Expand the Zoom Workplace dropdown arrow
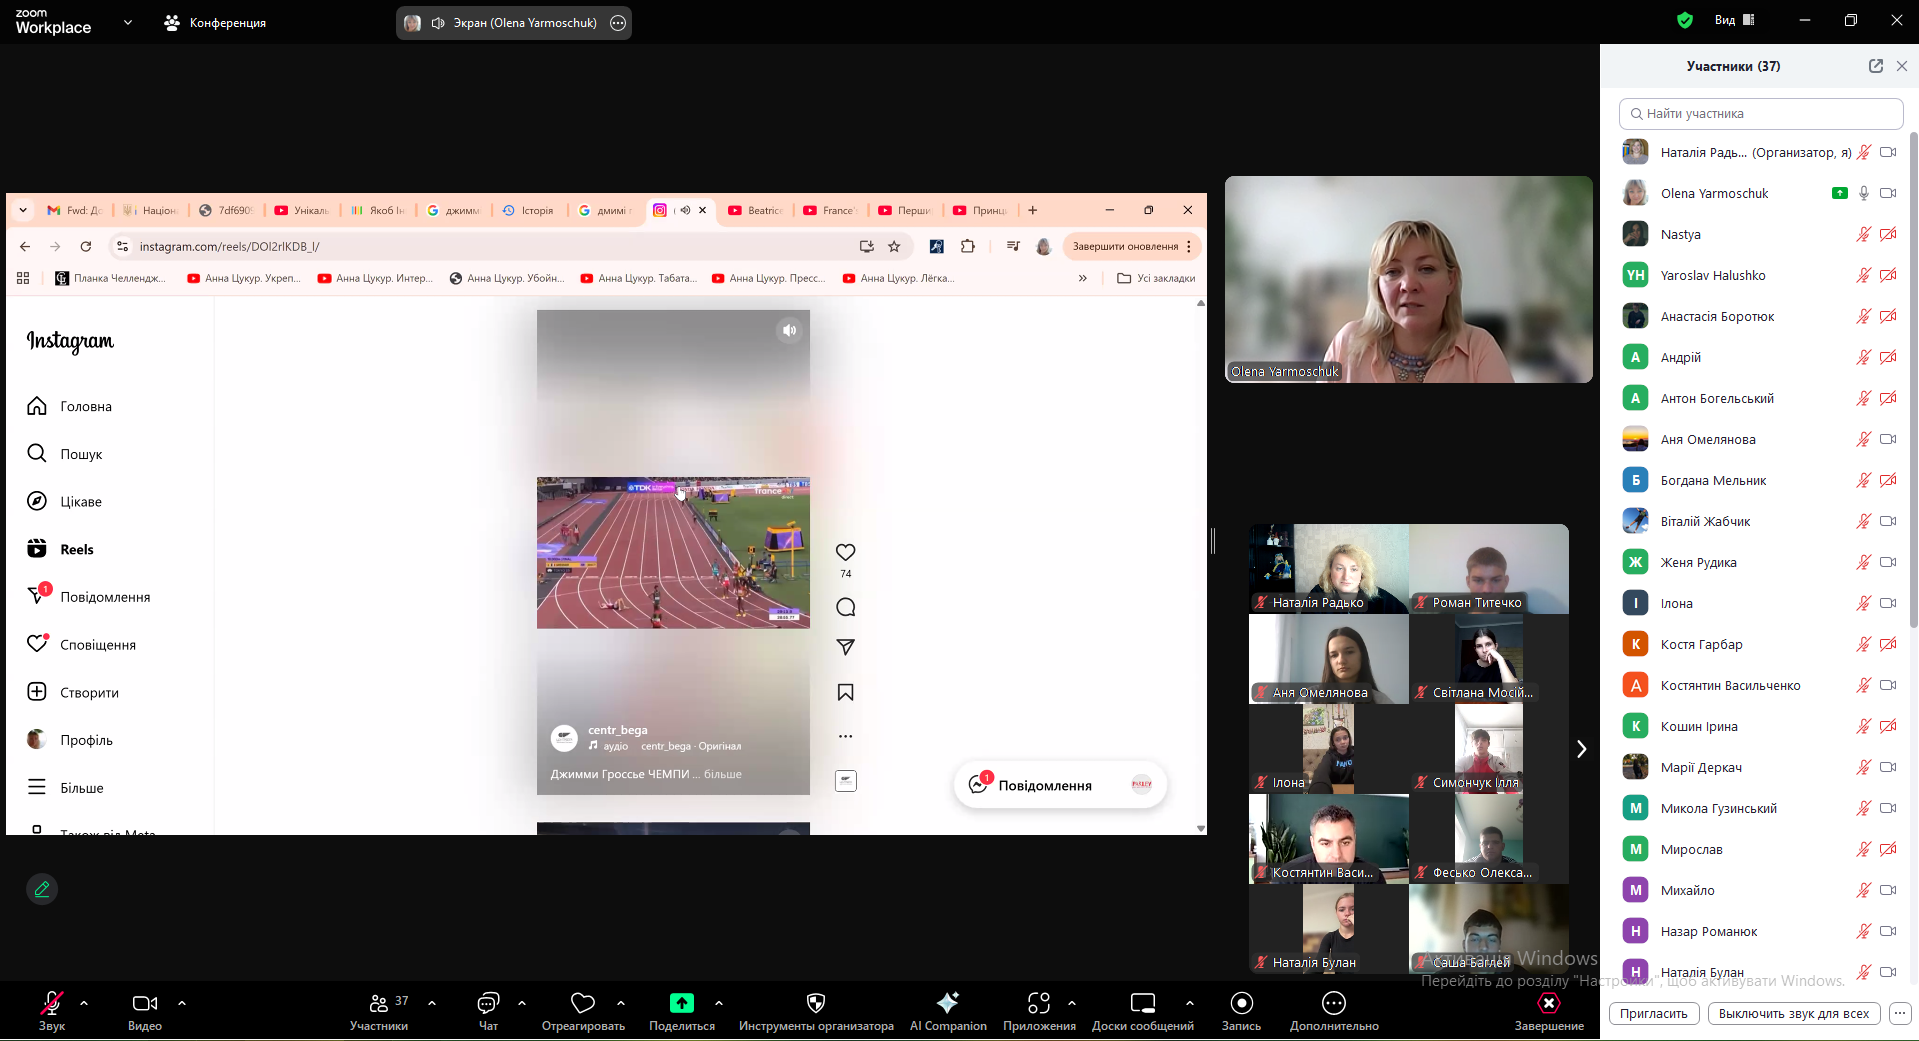 pyautogui.click(x=128, y=22)
